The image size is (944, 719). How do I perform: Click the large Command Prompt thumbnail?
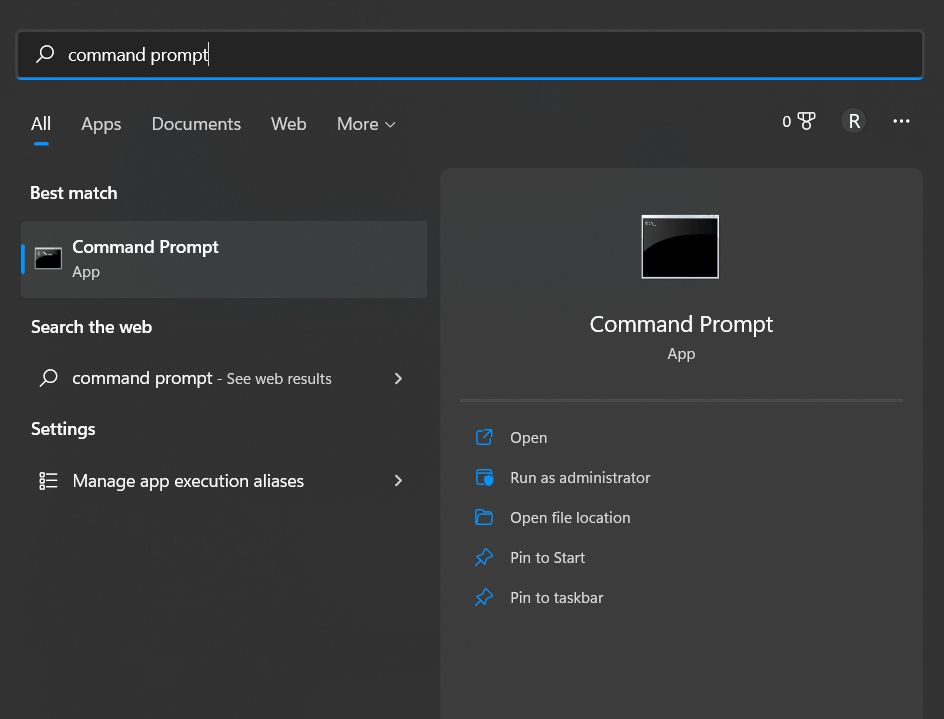point(680,247)
